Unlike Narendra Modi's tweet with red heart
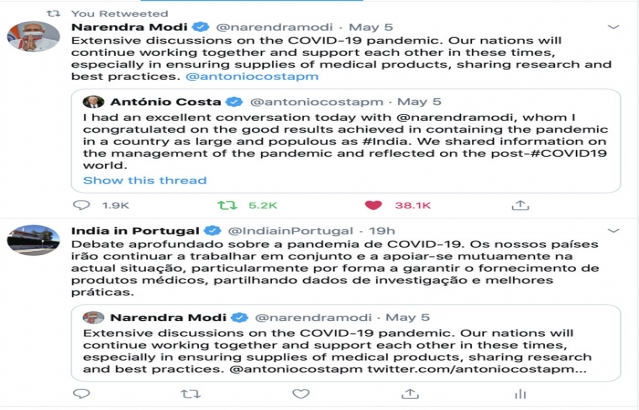Image resolution: width=639 pixels, height=410 pixels. click(x=373, y=205)
